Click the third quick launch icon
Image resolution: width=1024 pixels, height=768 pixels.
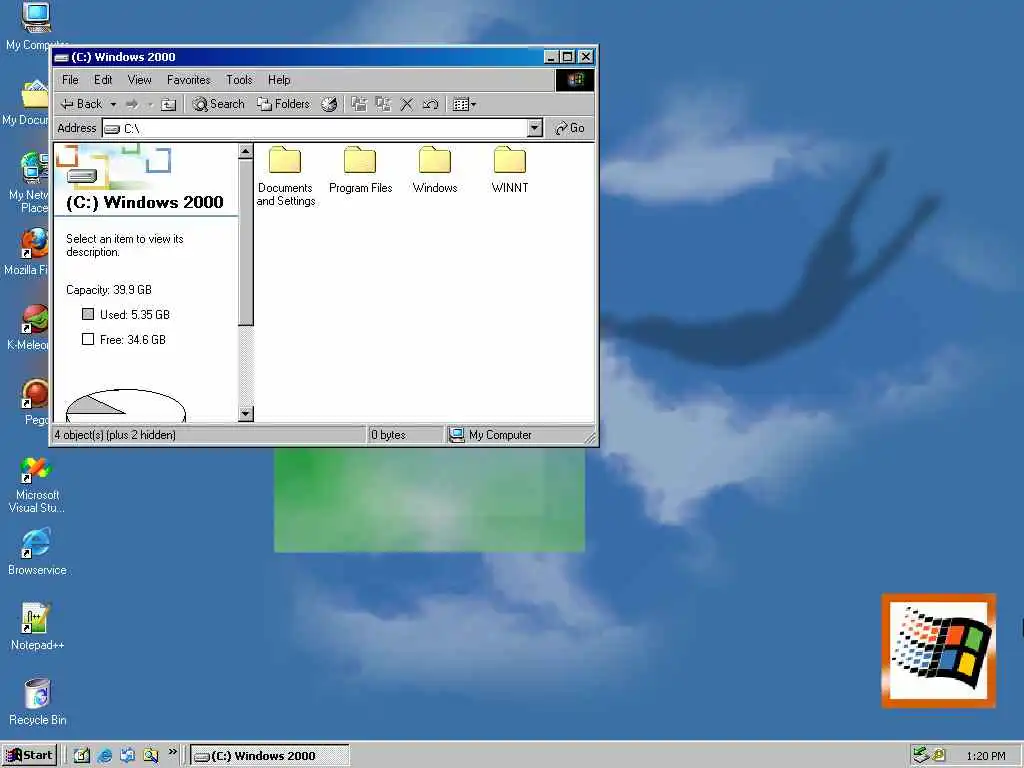coord(128,755)
